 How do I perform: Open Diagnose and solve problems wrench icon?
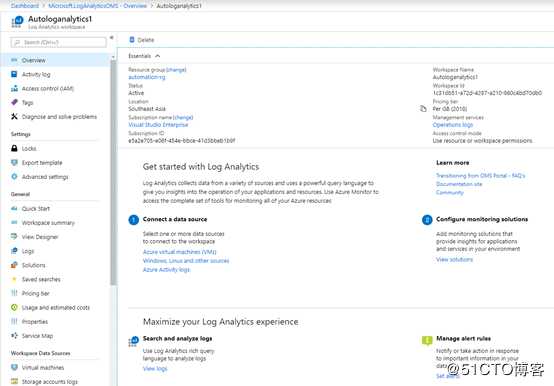[14, 117]
